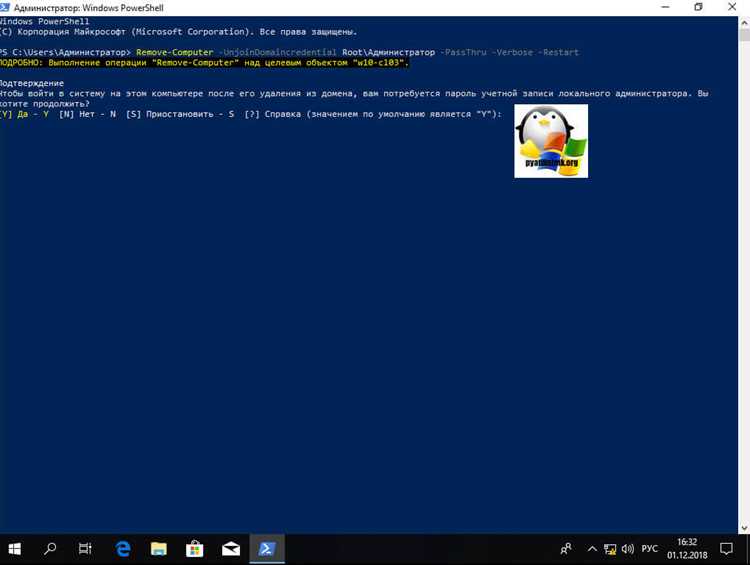Viewport: 750px width, 565px height.
Task: Click scrollbar down arrow in console
Action: (744, 528)
